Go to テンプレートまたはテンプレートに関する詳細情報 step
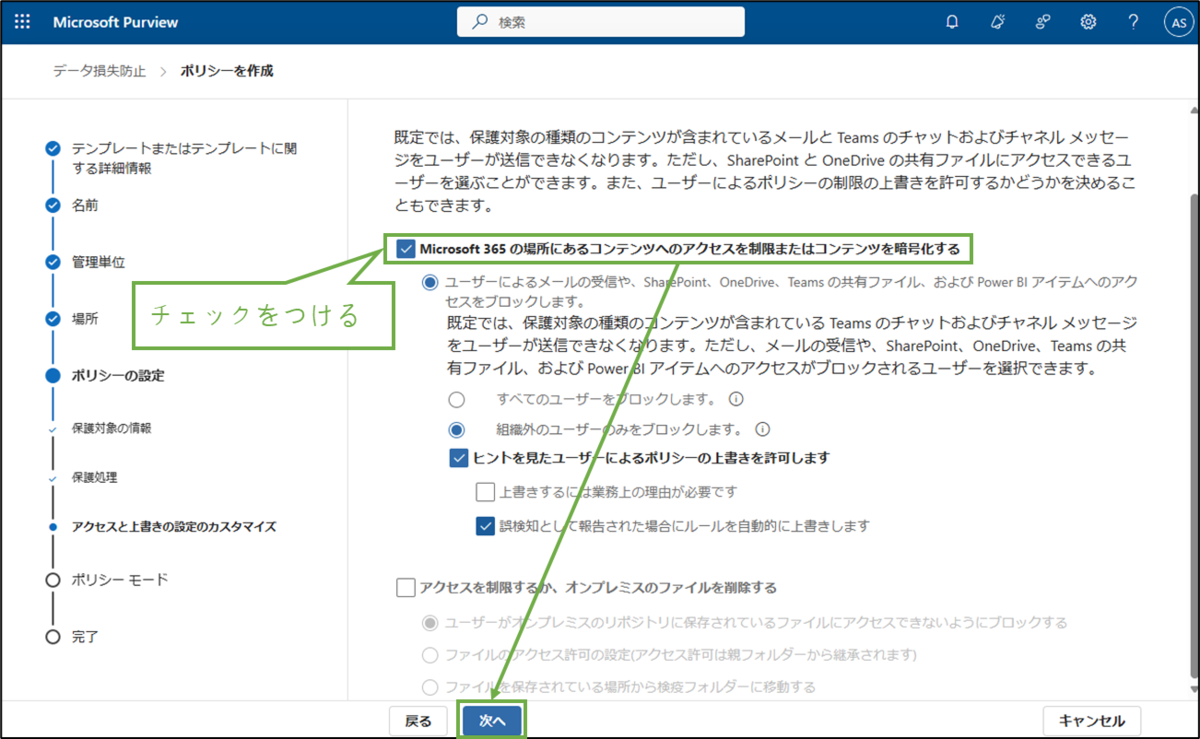 tap(185, 158)
